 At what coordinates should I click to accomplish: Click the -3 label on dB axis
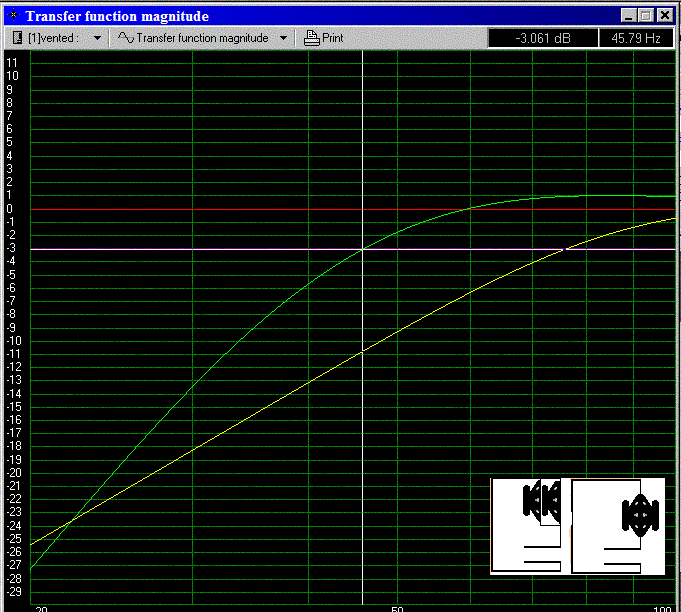(x=11, y=248)
